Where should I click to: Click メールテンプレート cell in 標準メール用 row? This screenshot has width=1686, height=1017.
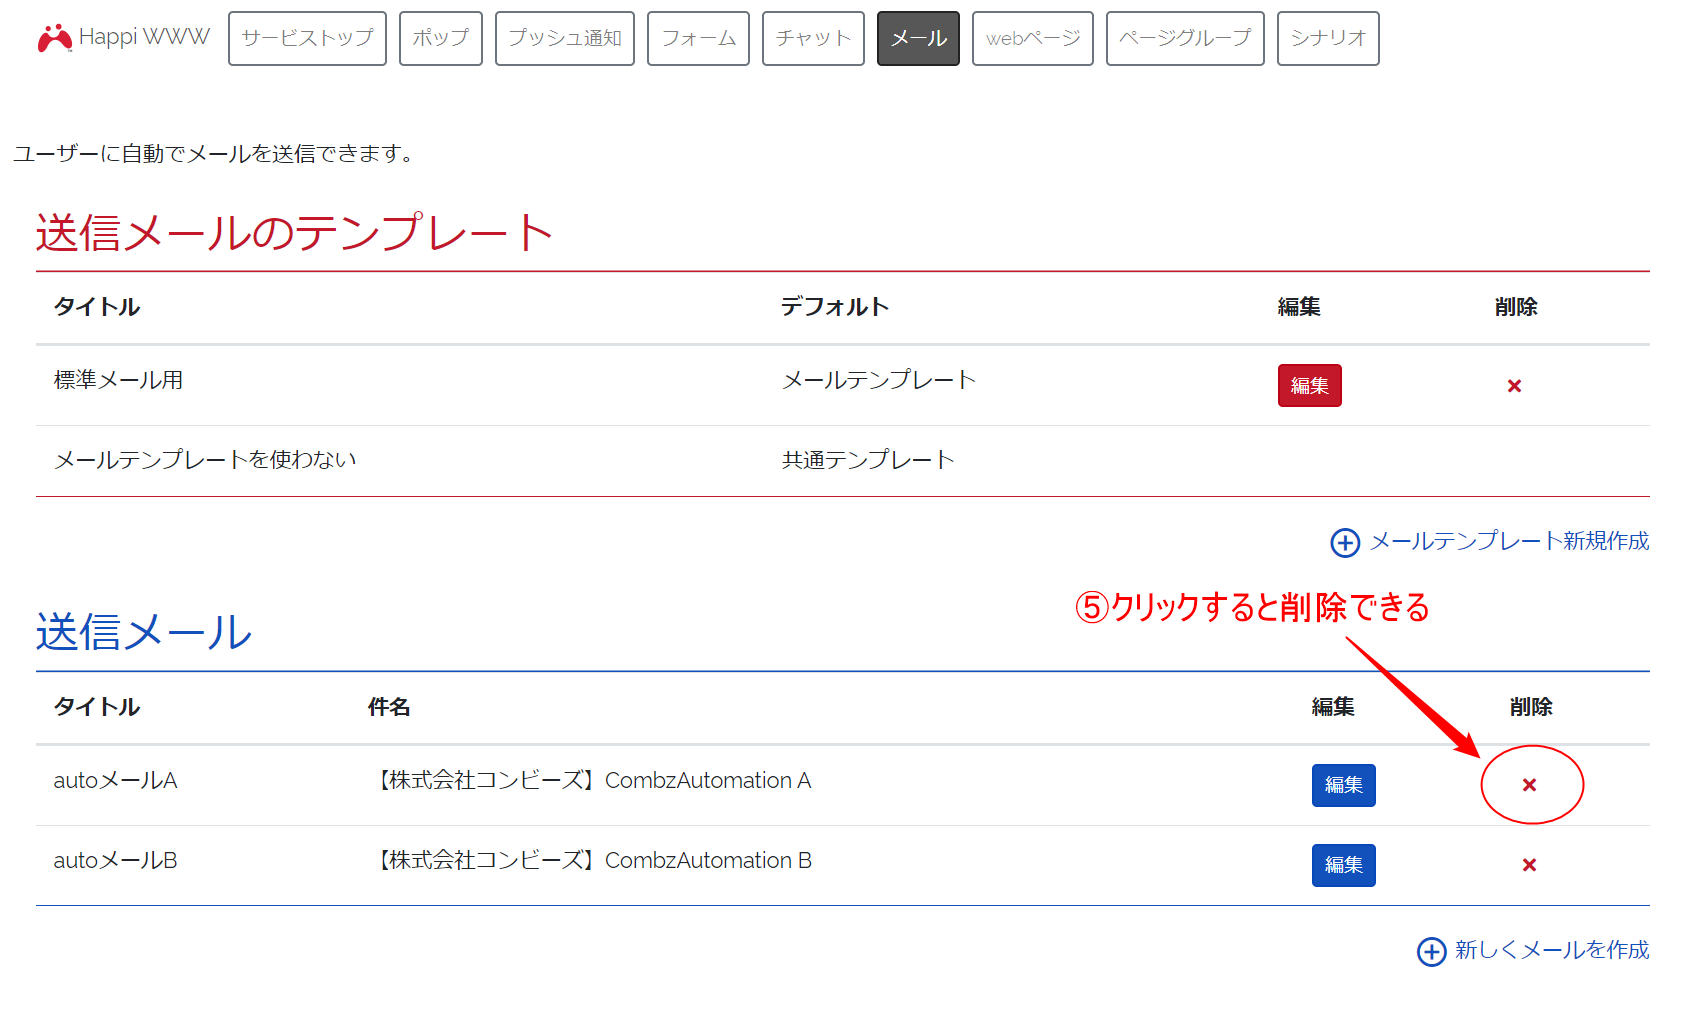pyautogui.click(x=879, y=380)
